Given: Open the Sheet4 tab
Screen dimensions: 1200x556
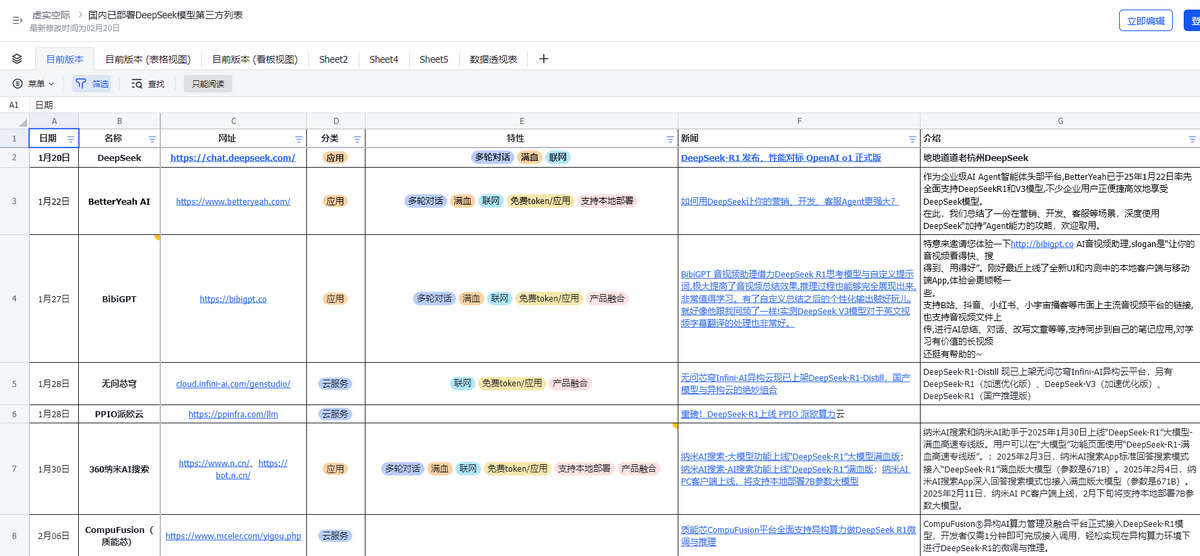Looking at the screenshot, I should pyautogui.click(x=384, y=59).
